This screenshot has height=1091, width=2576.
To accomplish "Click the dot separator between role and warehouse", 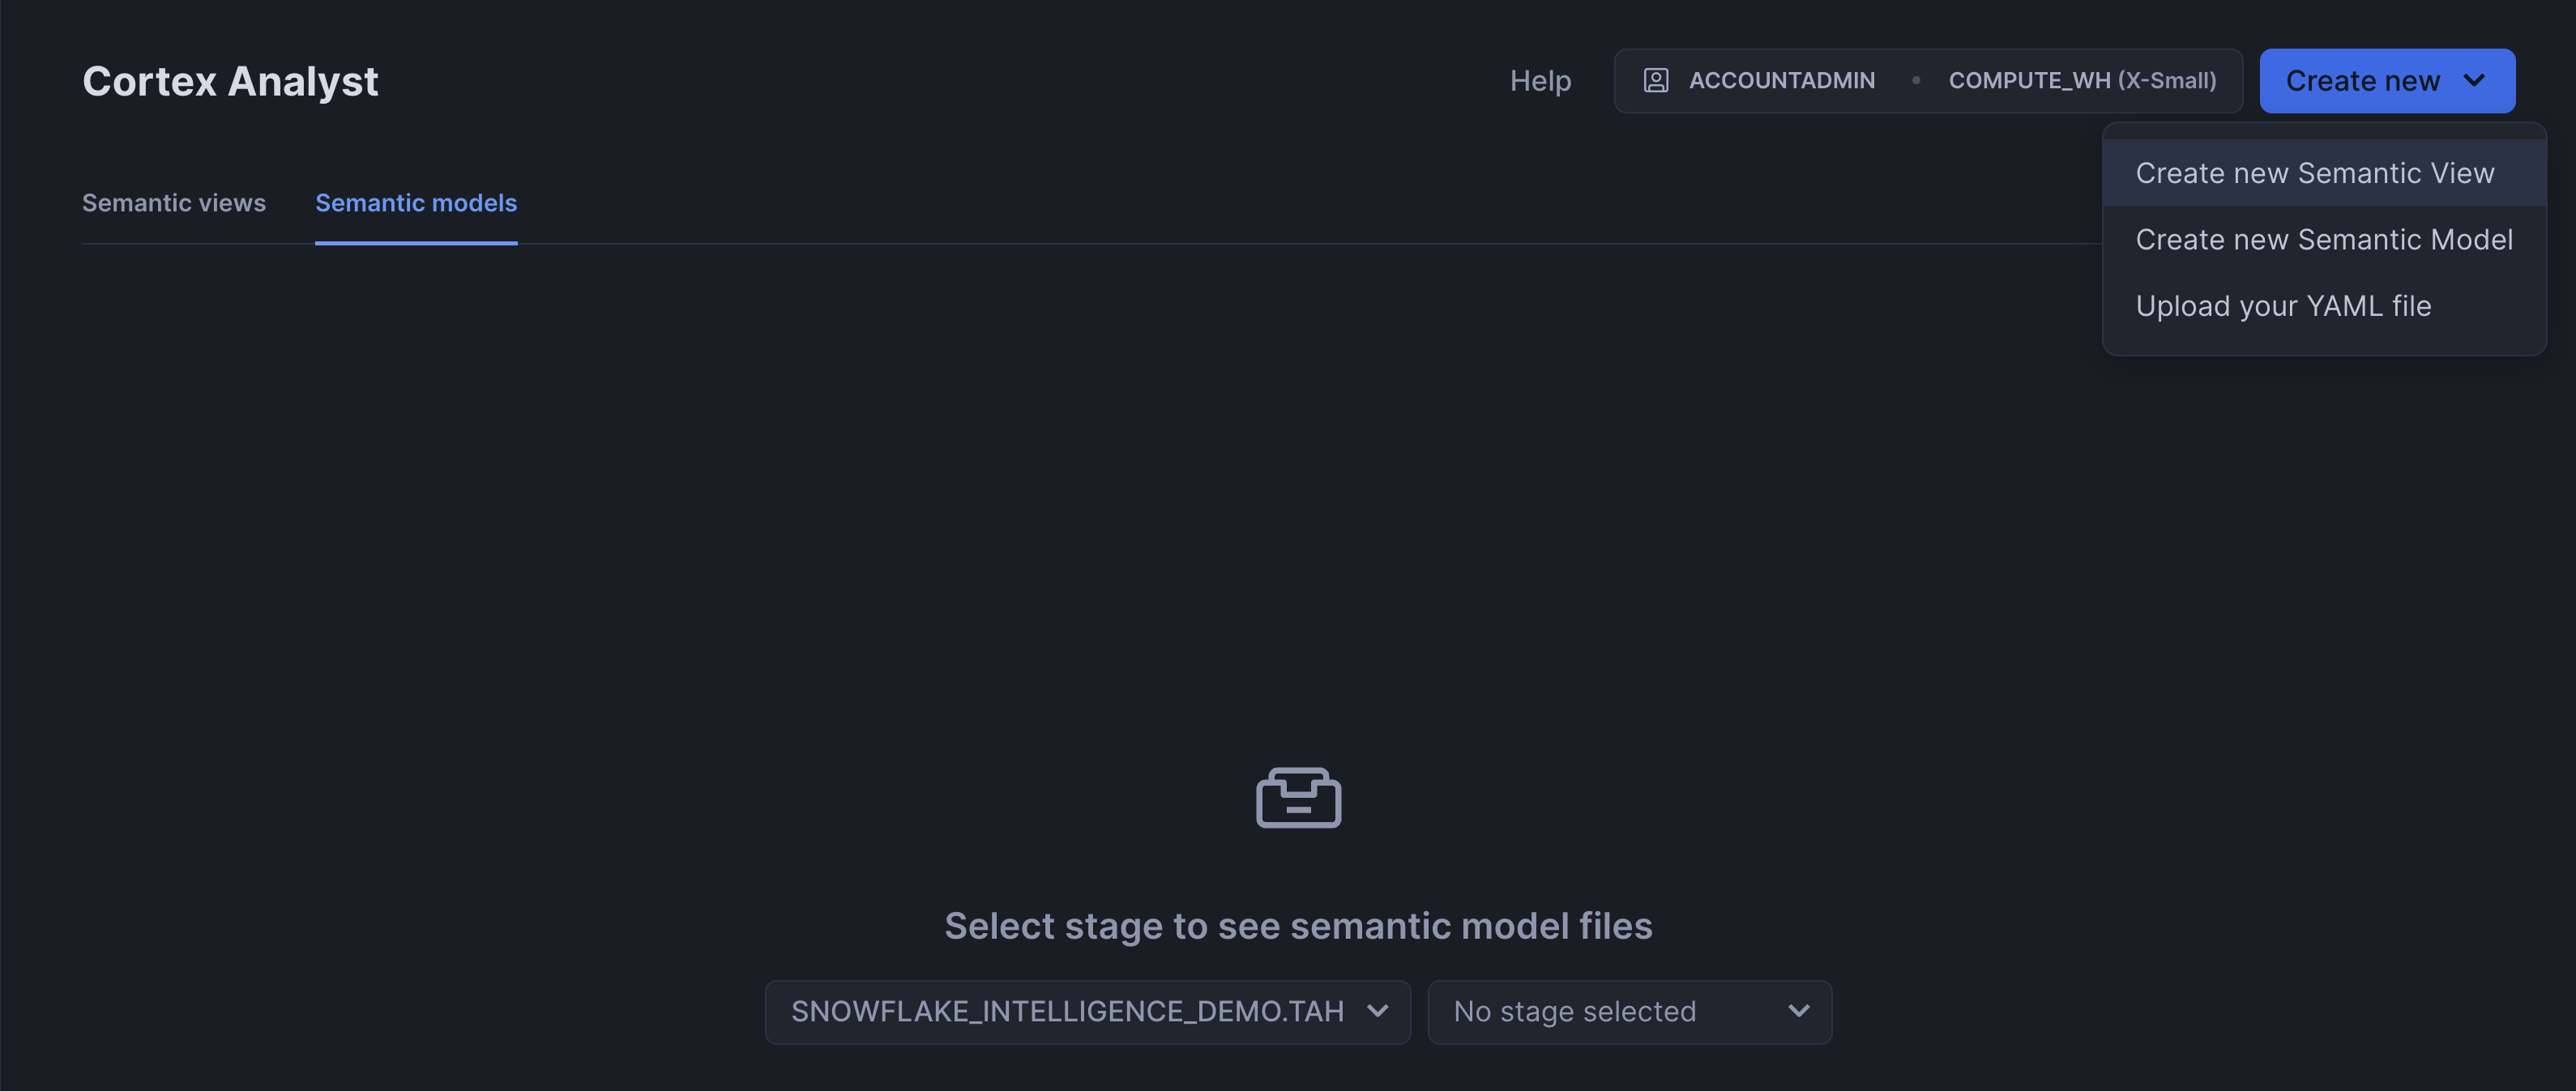I will coord(1915,81).
